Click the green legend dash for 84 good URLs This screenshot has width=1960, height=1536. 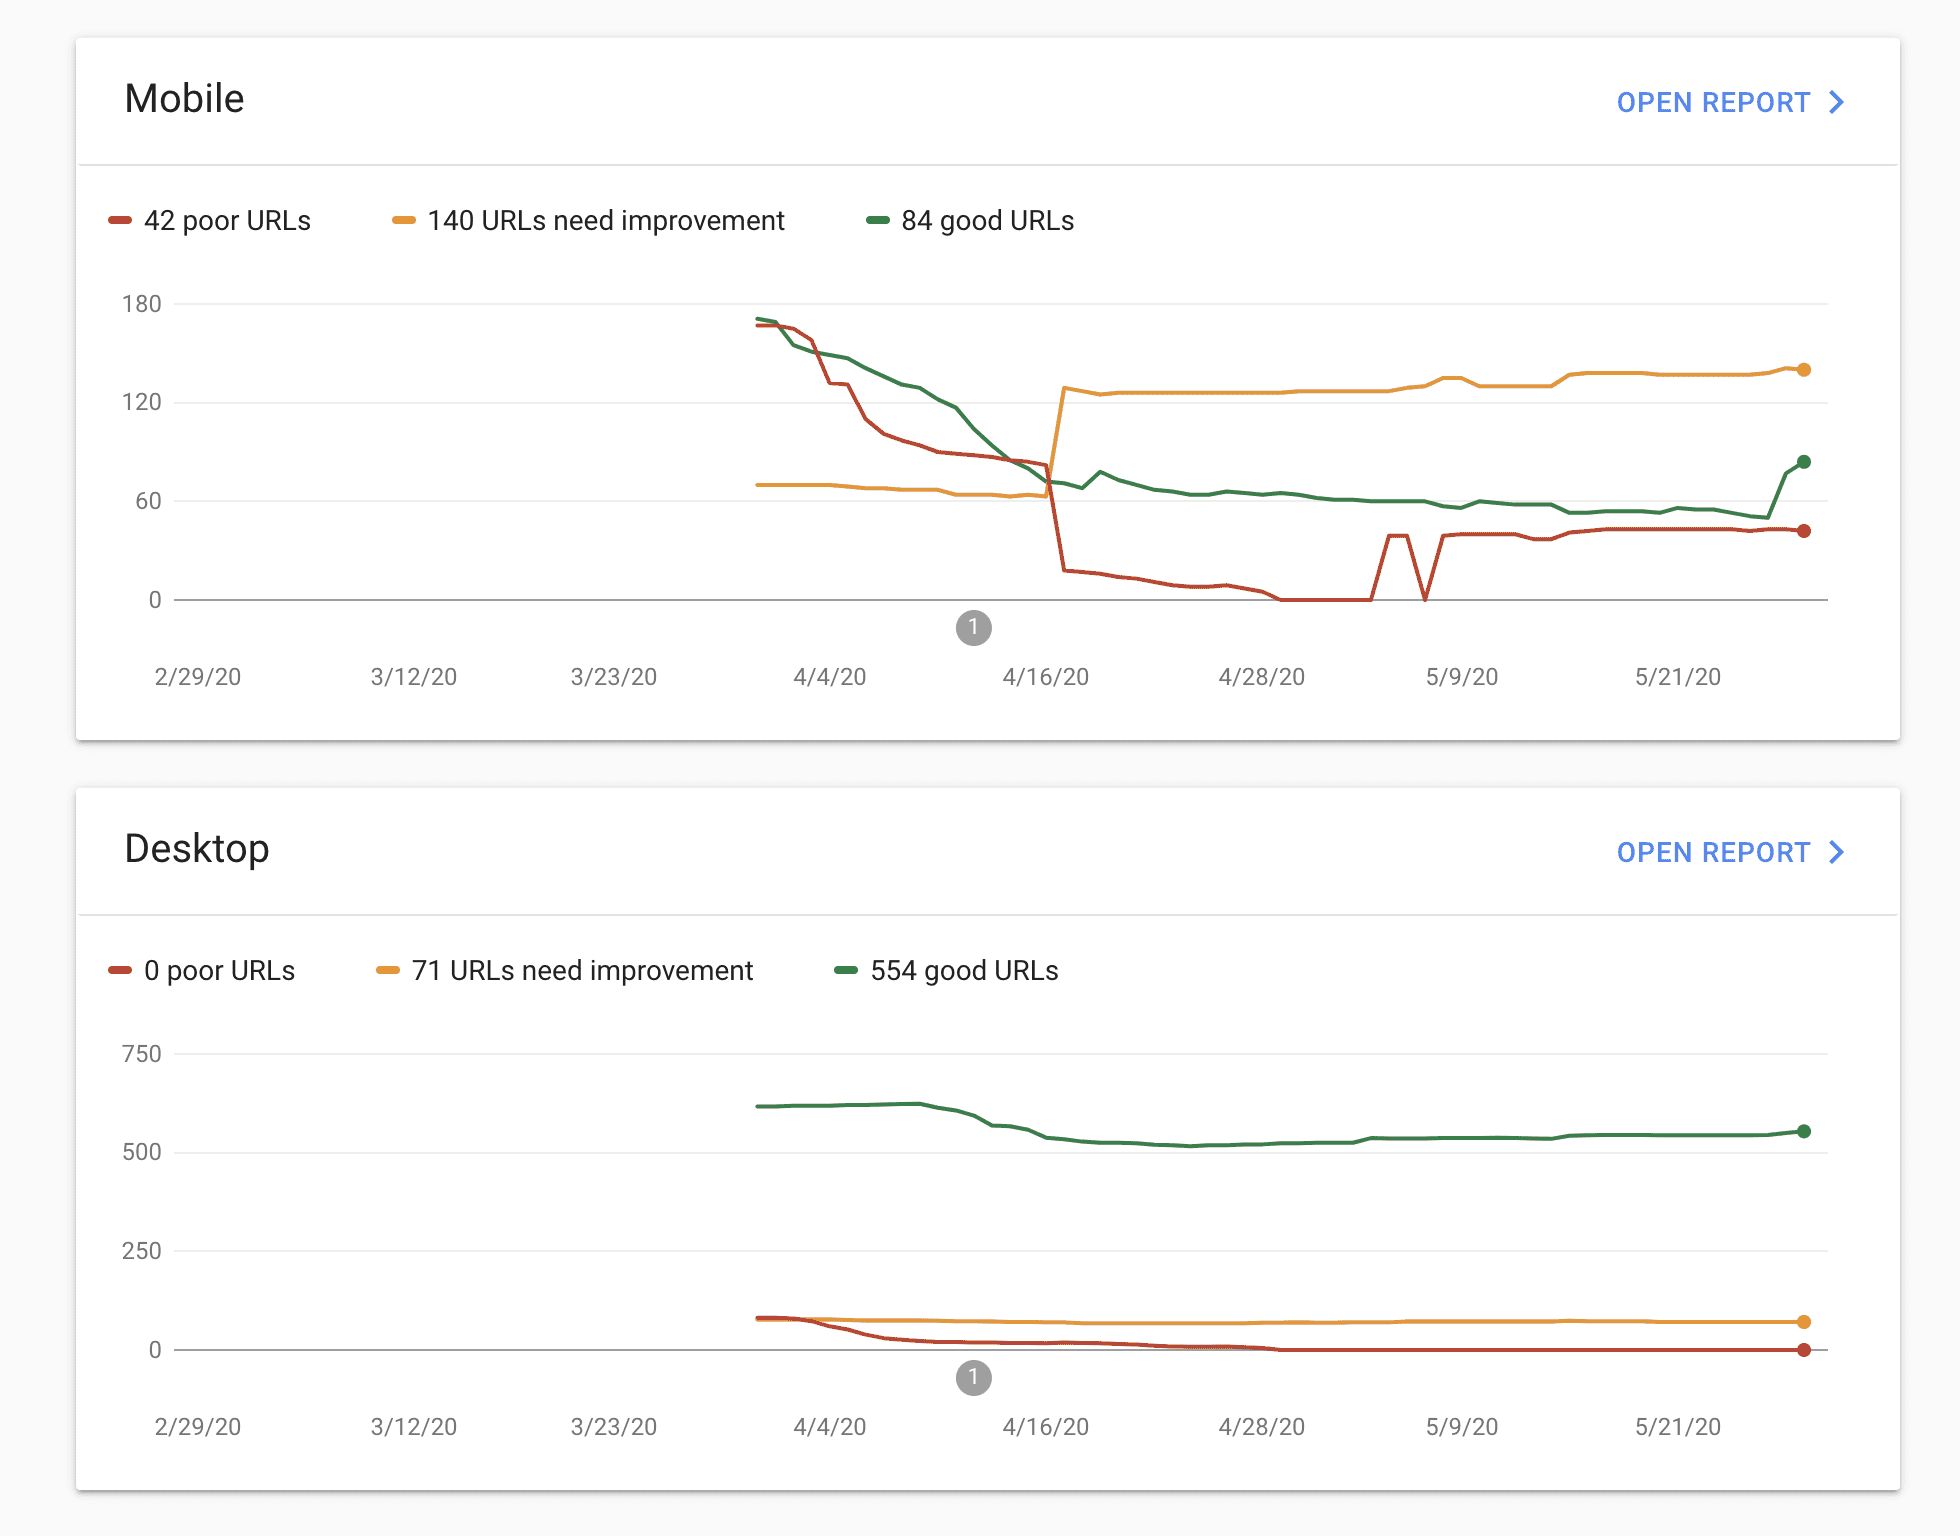pos(877,220)
